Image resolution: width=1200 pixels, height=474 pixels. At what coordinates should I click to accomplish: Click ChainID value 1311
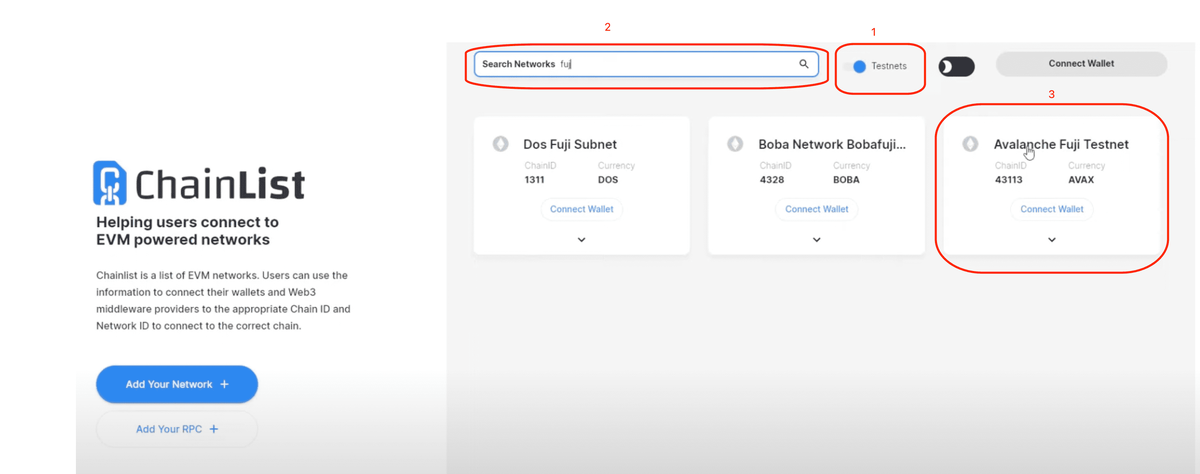pyautogui.click(x=536, y=180)
